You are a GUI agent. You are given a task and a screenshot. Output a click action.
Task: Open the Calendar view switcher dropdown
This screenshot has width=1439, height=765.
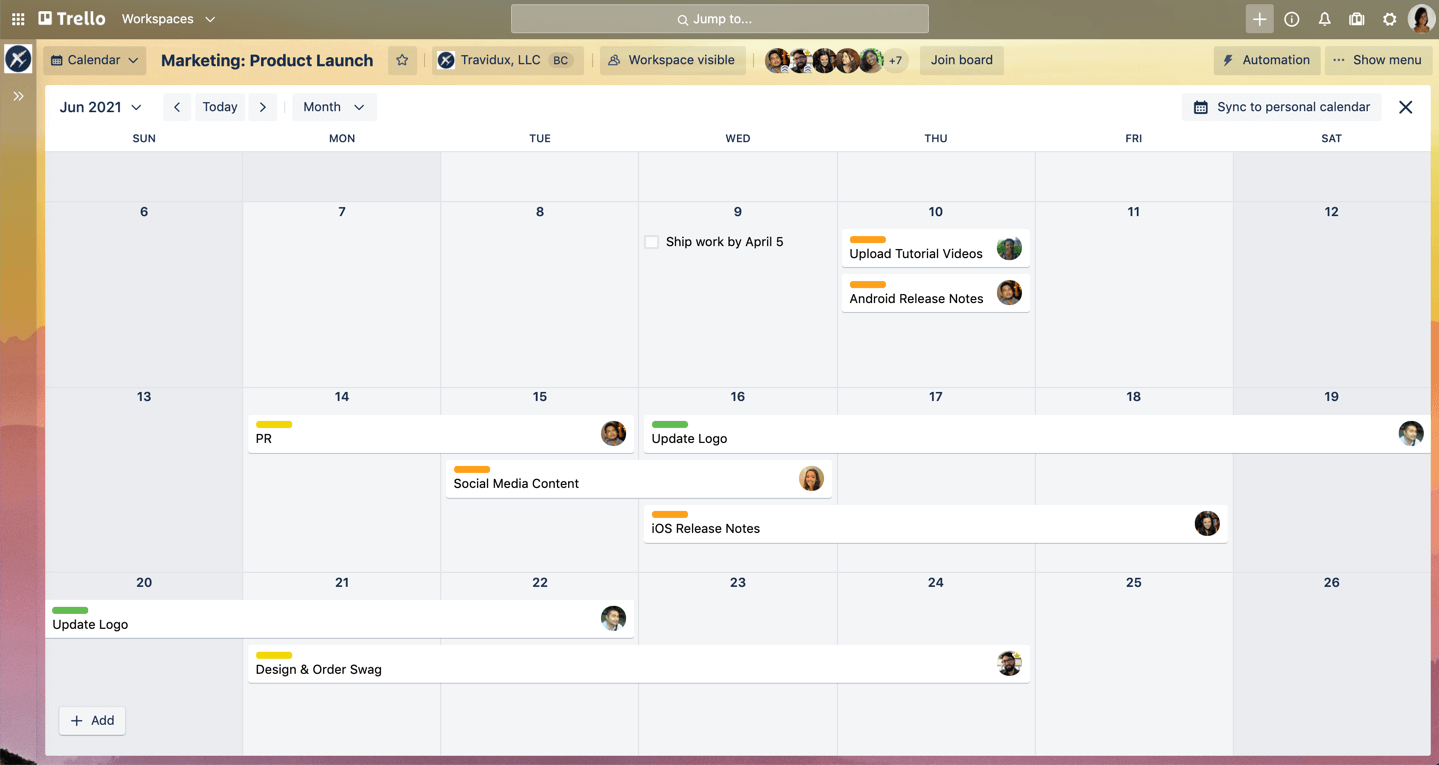pyautogui.click(x=95, y=60)
